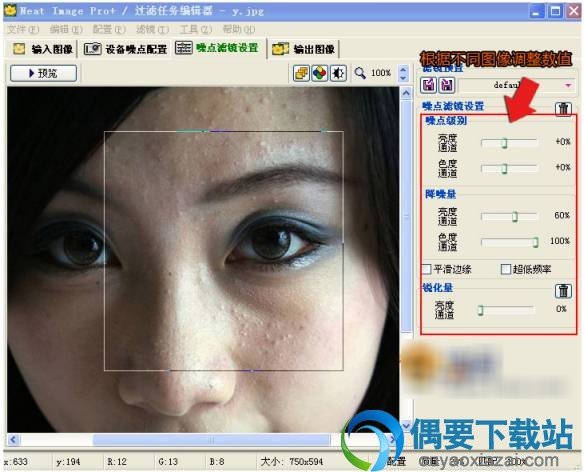
Task: Click the 降噪量 section heading
Action: click(440, 194)
